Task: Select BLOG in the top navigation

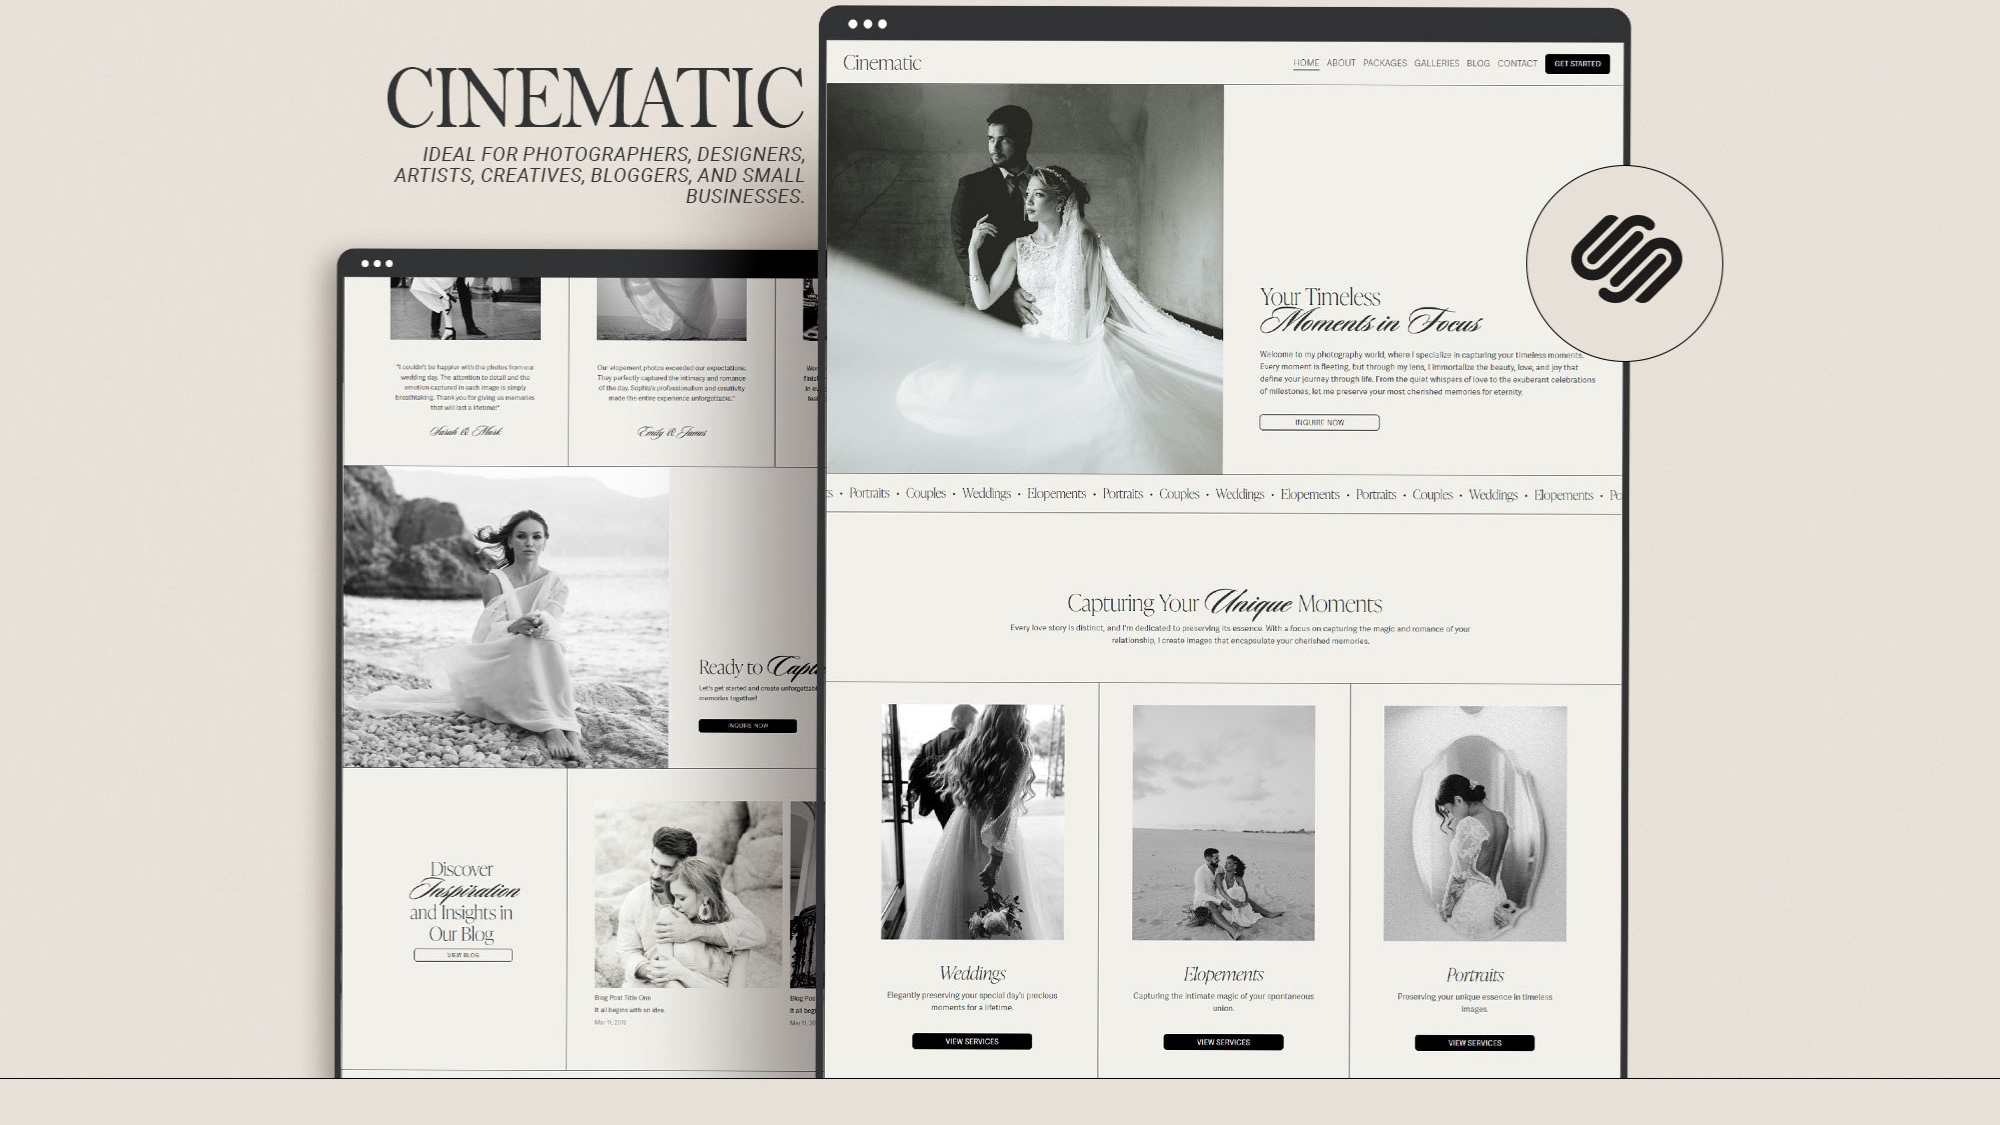Action: [1478, 63]
